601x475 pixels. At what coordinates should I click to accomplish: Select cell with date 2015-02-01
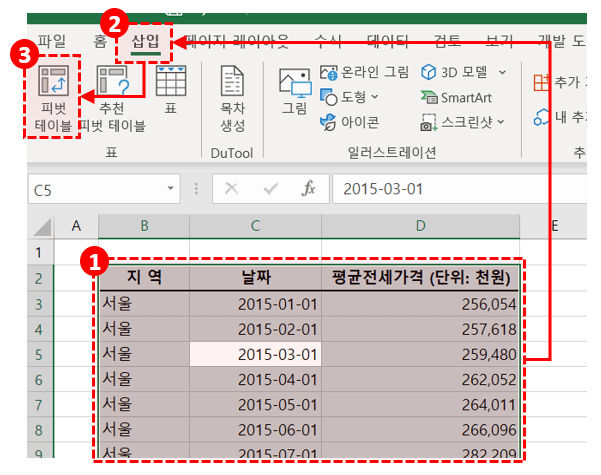click(x=255, y=329)
